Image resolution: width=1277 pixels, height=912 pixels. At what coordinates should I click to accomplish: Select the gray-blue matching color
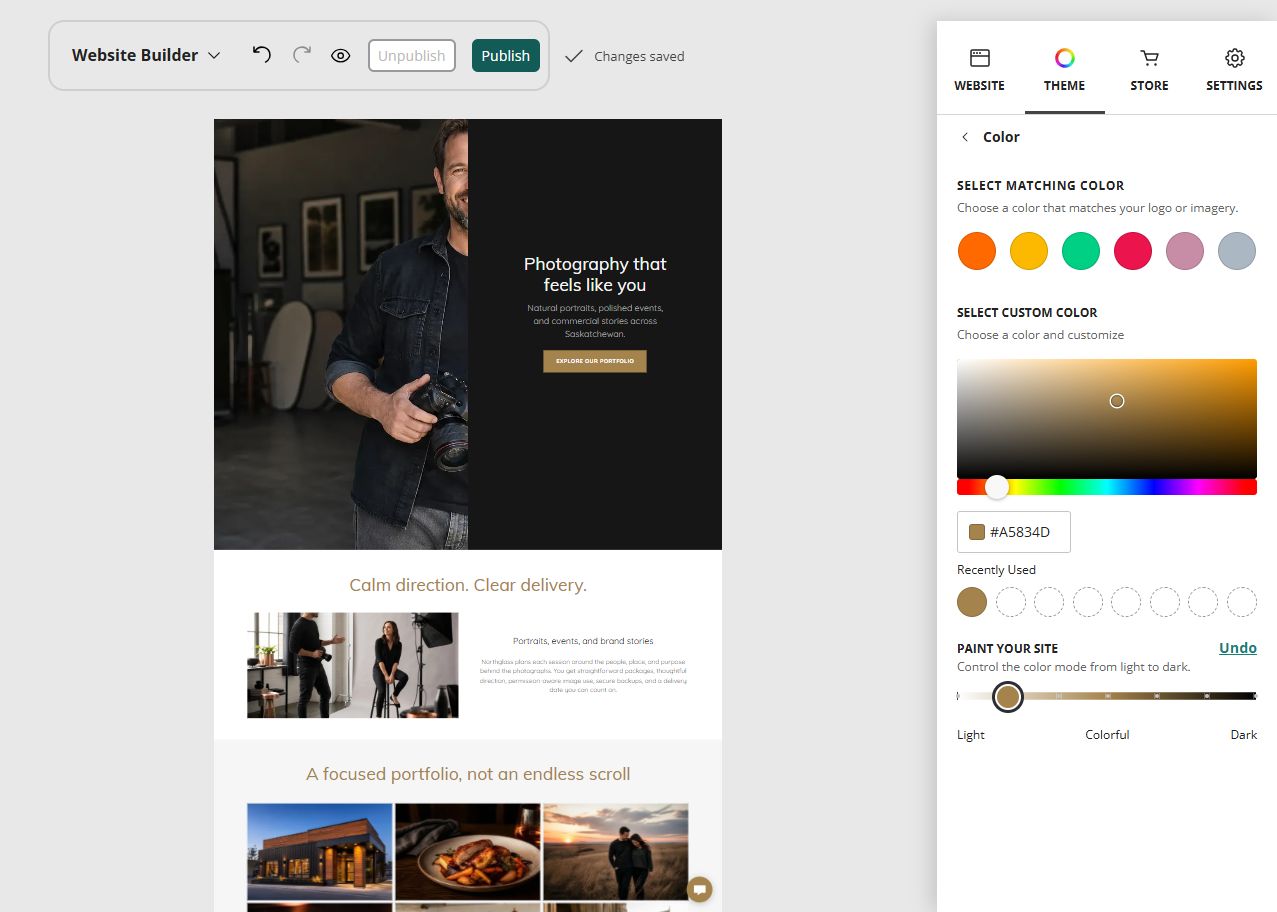[x=1237, y=250]
